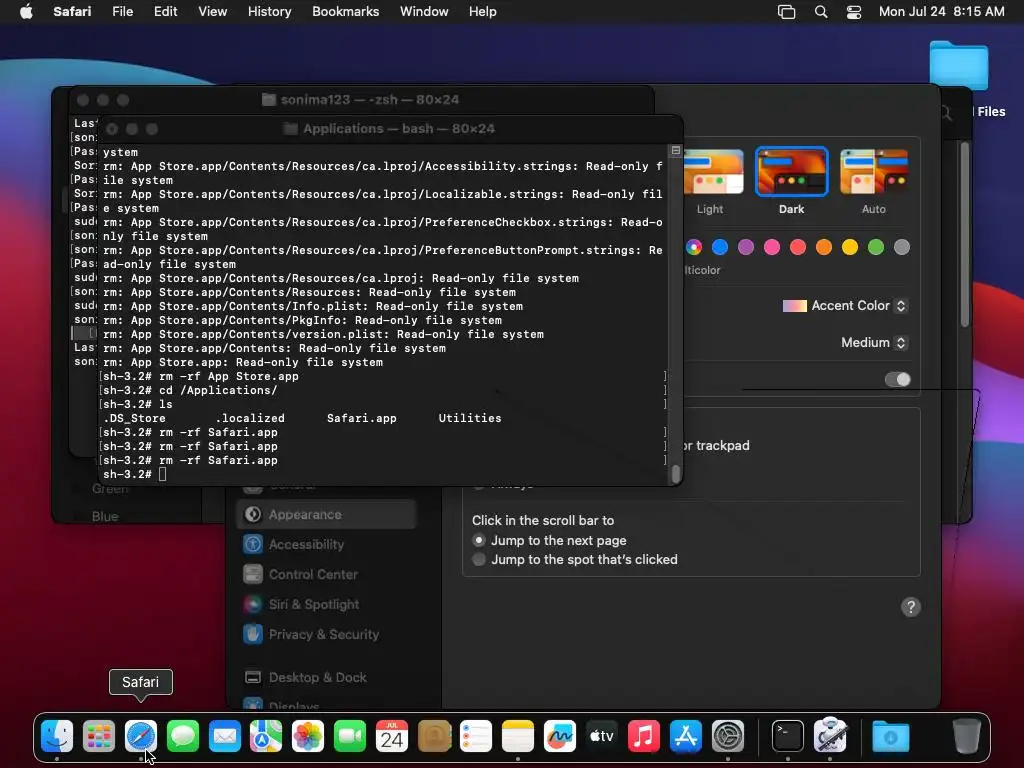Open Music app in the Dock
The height and width of the screenshot is (768, 1024).
[643, 736]
